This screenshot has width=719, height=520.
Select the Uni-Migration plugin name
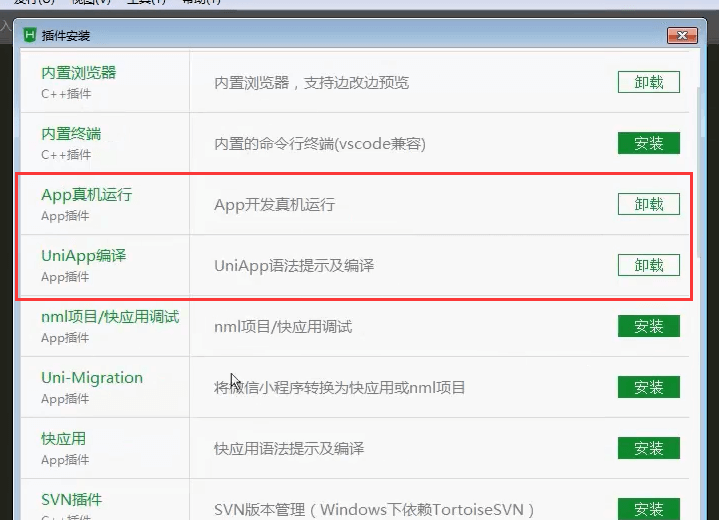coord(92,377)
